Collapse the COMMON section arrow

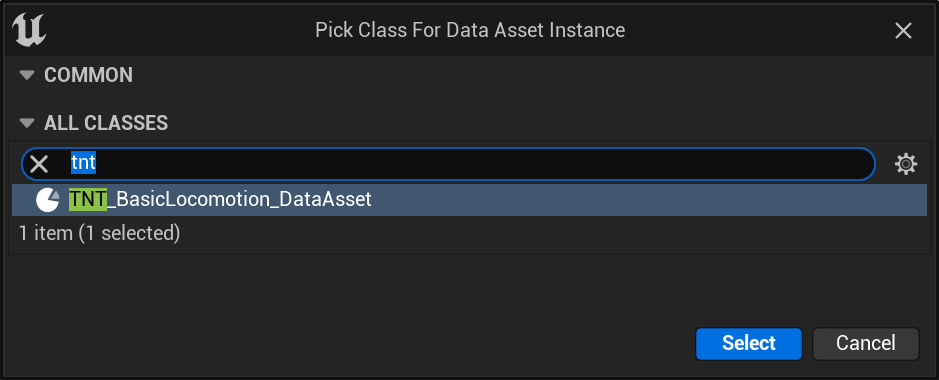pyautogui.click(x=27, y=75)
